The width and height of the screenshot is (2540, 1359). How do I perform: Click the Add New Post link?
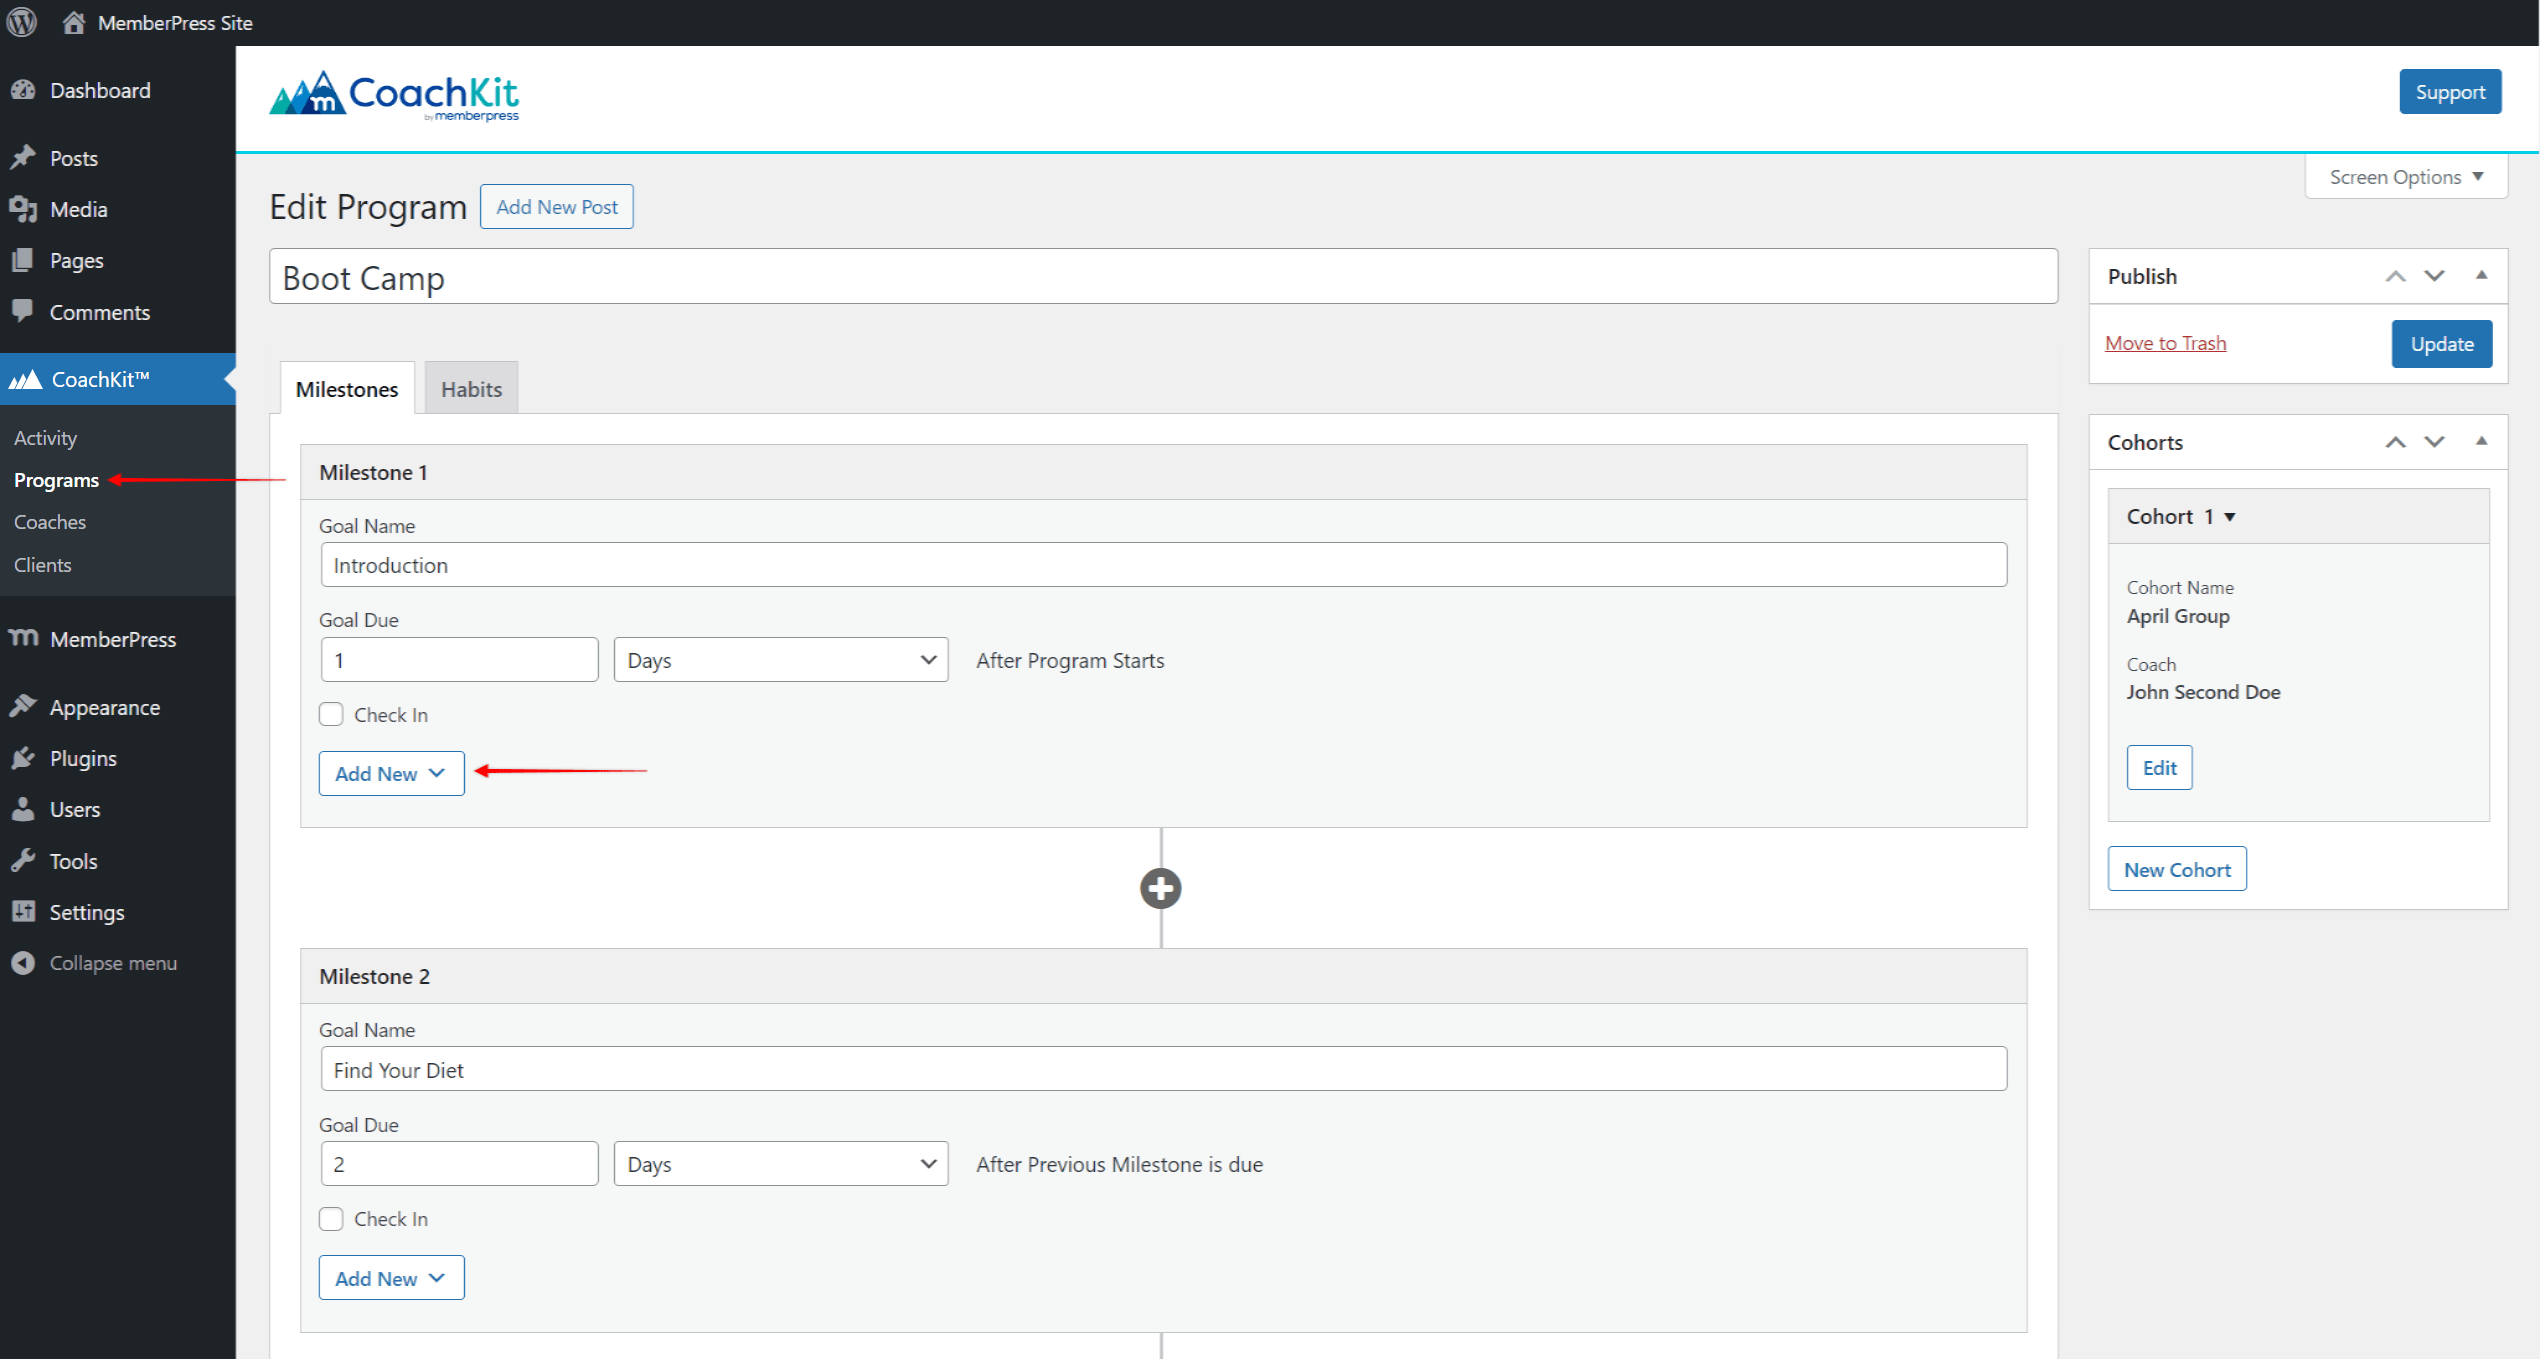click(558, 205)
